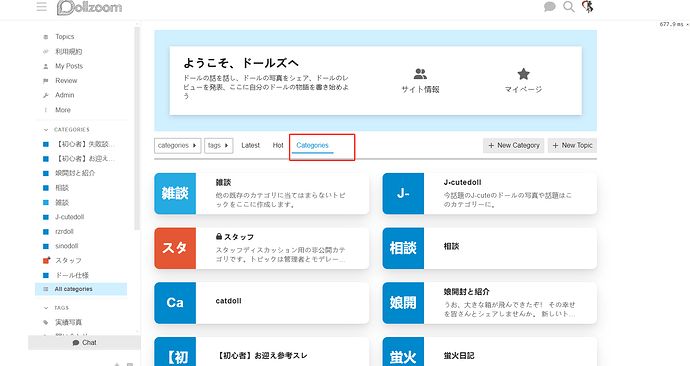This screenshot has width=690, height=366.
Task: Click the orange スタ category badge
Action: click(x=175, y=248)
